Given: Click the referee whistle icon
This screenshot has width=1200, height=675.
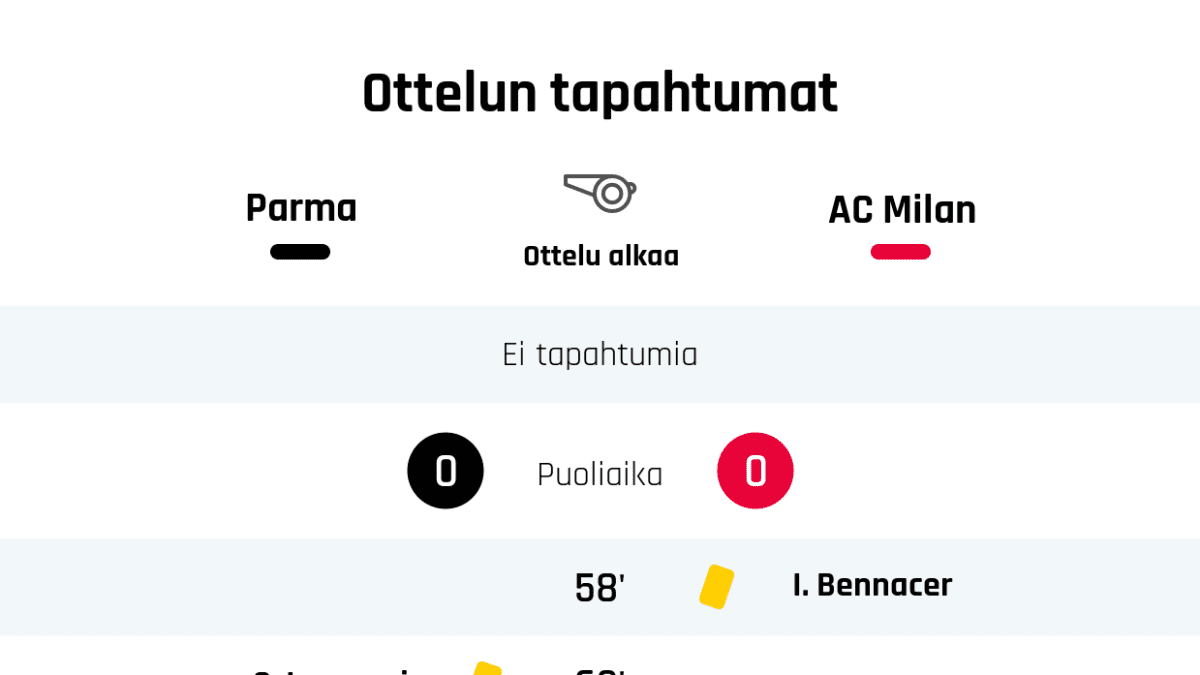Looking at the screenshot, I should pos(600,192).
